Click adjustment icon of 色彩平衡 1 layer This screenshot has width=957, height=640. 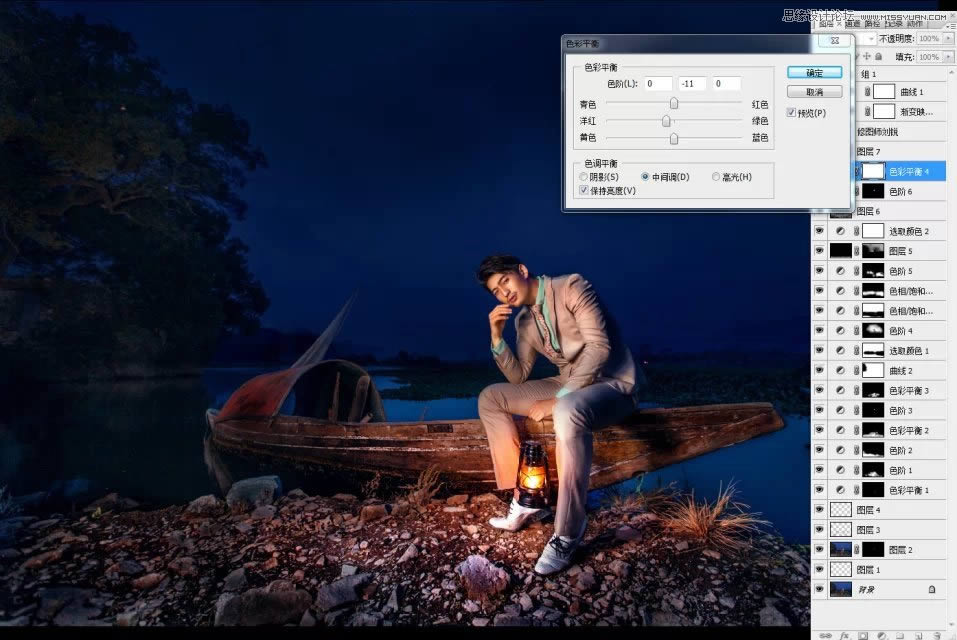[x=840, y=490]
